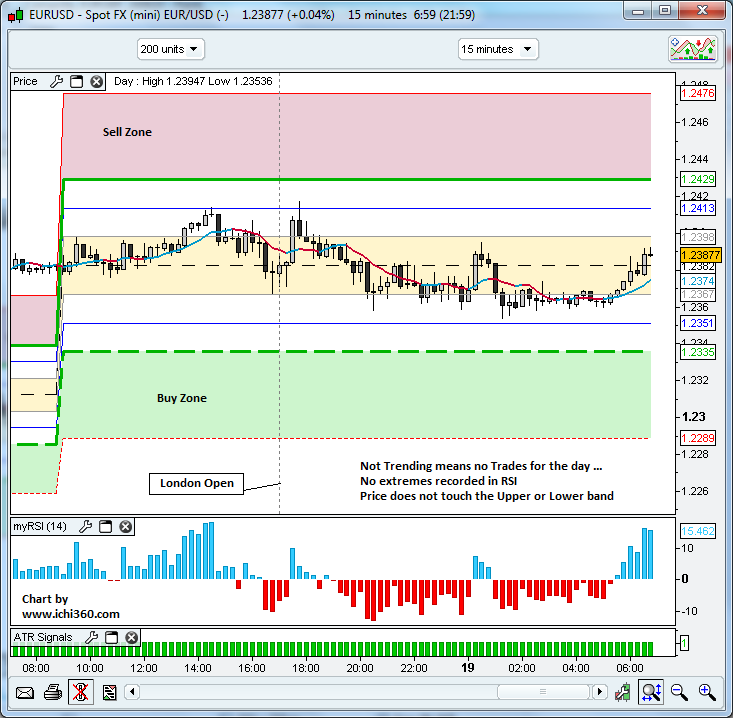Toggle the zoom-to-fit magnifier button
The width and height of the screenshot is (733, 718).
(x=651, y=691)
